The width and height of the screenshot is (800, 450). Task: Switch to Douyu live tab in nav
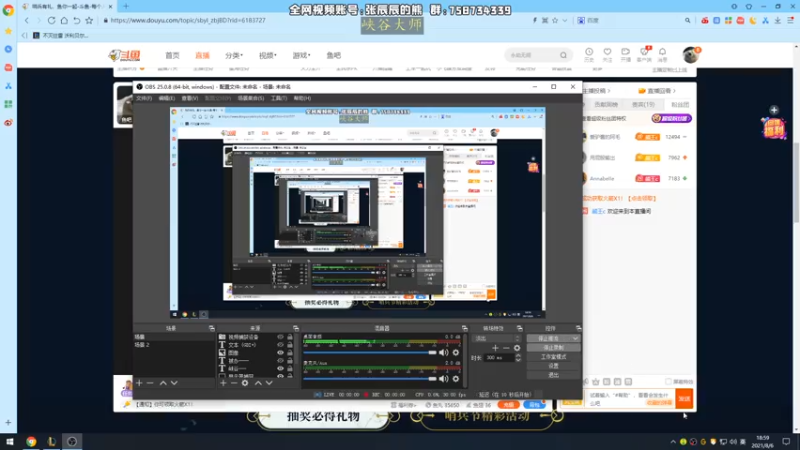[202, 55]
